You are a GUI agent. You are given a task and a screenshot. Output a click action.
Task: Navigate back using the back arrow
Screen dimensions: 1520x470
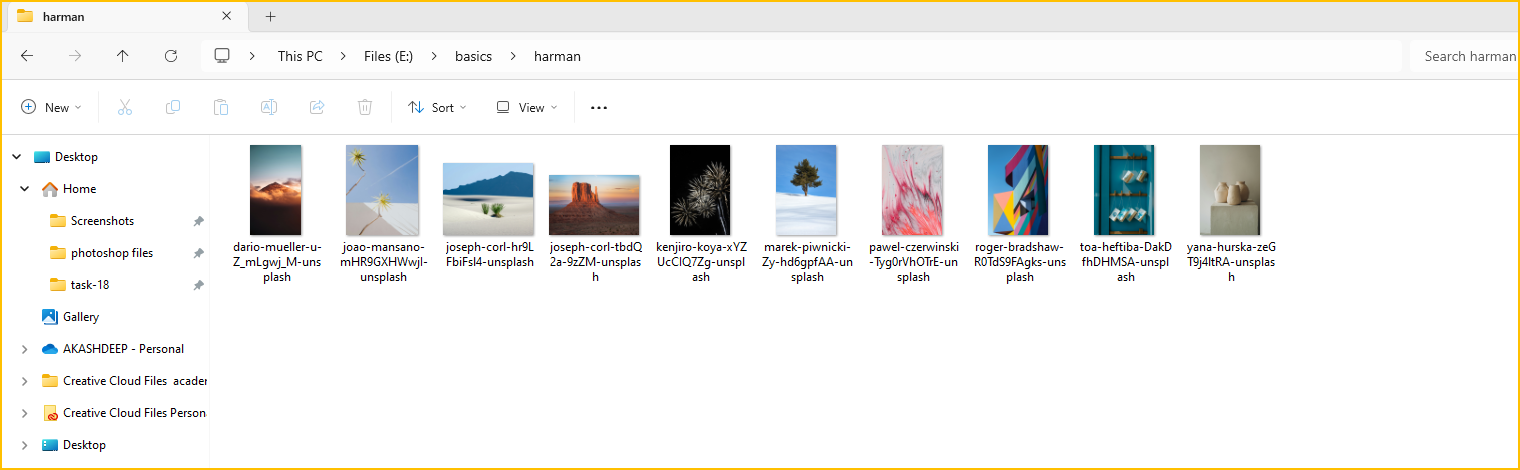pos(27,56)
